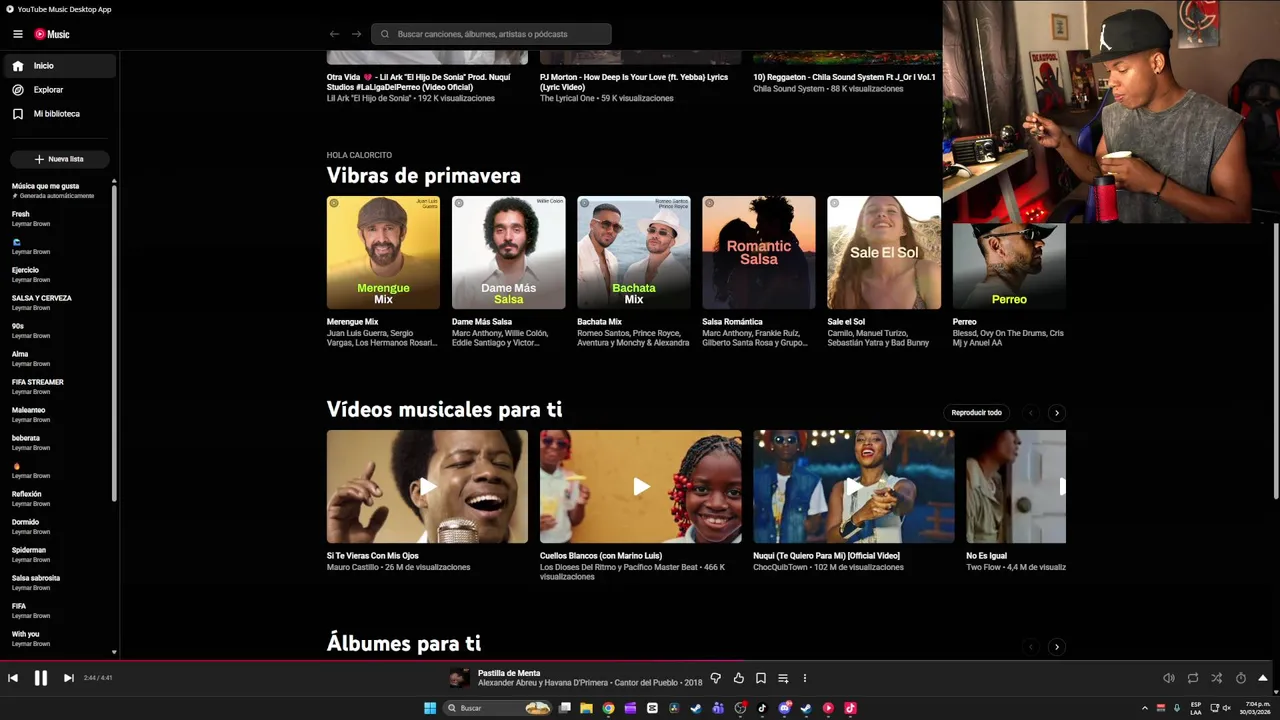Open the sleep timer icon

pos(1241,678)
